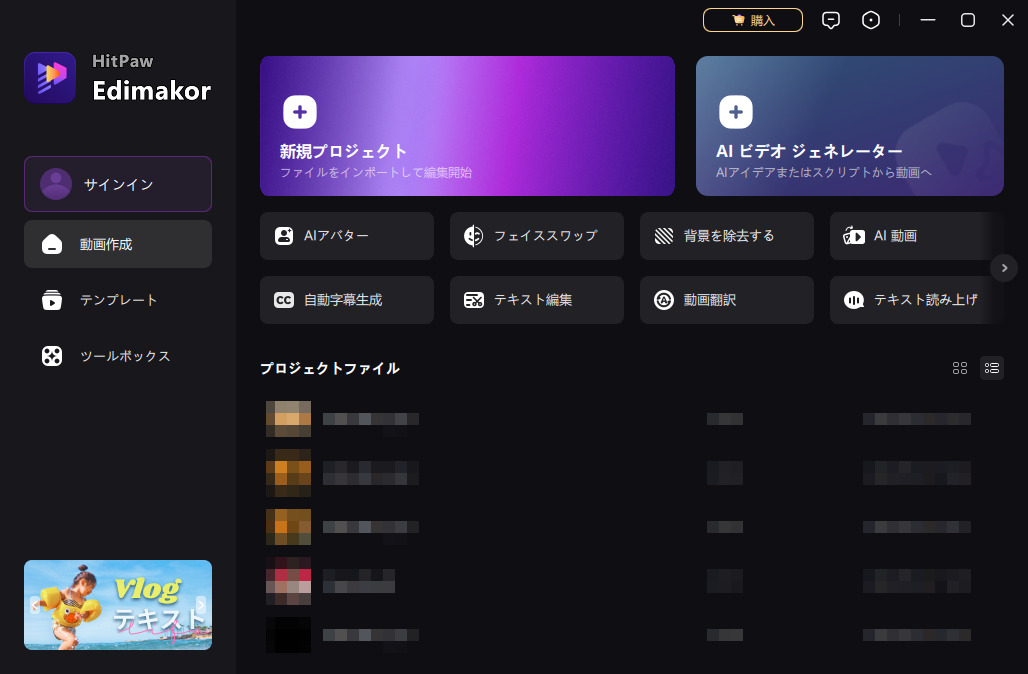Select the 動画翻訳 feature
The width and height of the screenshot is (1028, 674).
[726, 299]
